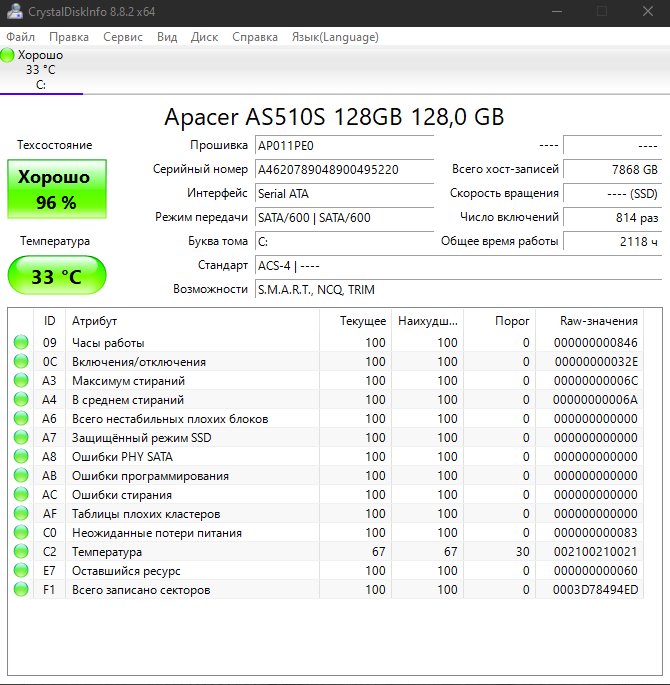The image size is (670, 685).
Task: Select the Ошибки стирания row
Action: 326,495
